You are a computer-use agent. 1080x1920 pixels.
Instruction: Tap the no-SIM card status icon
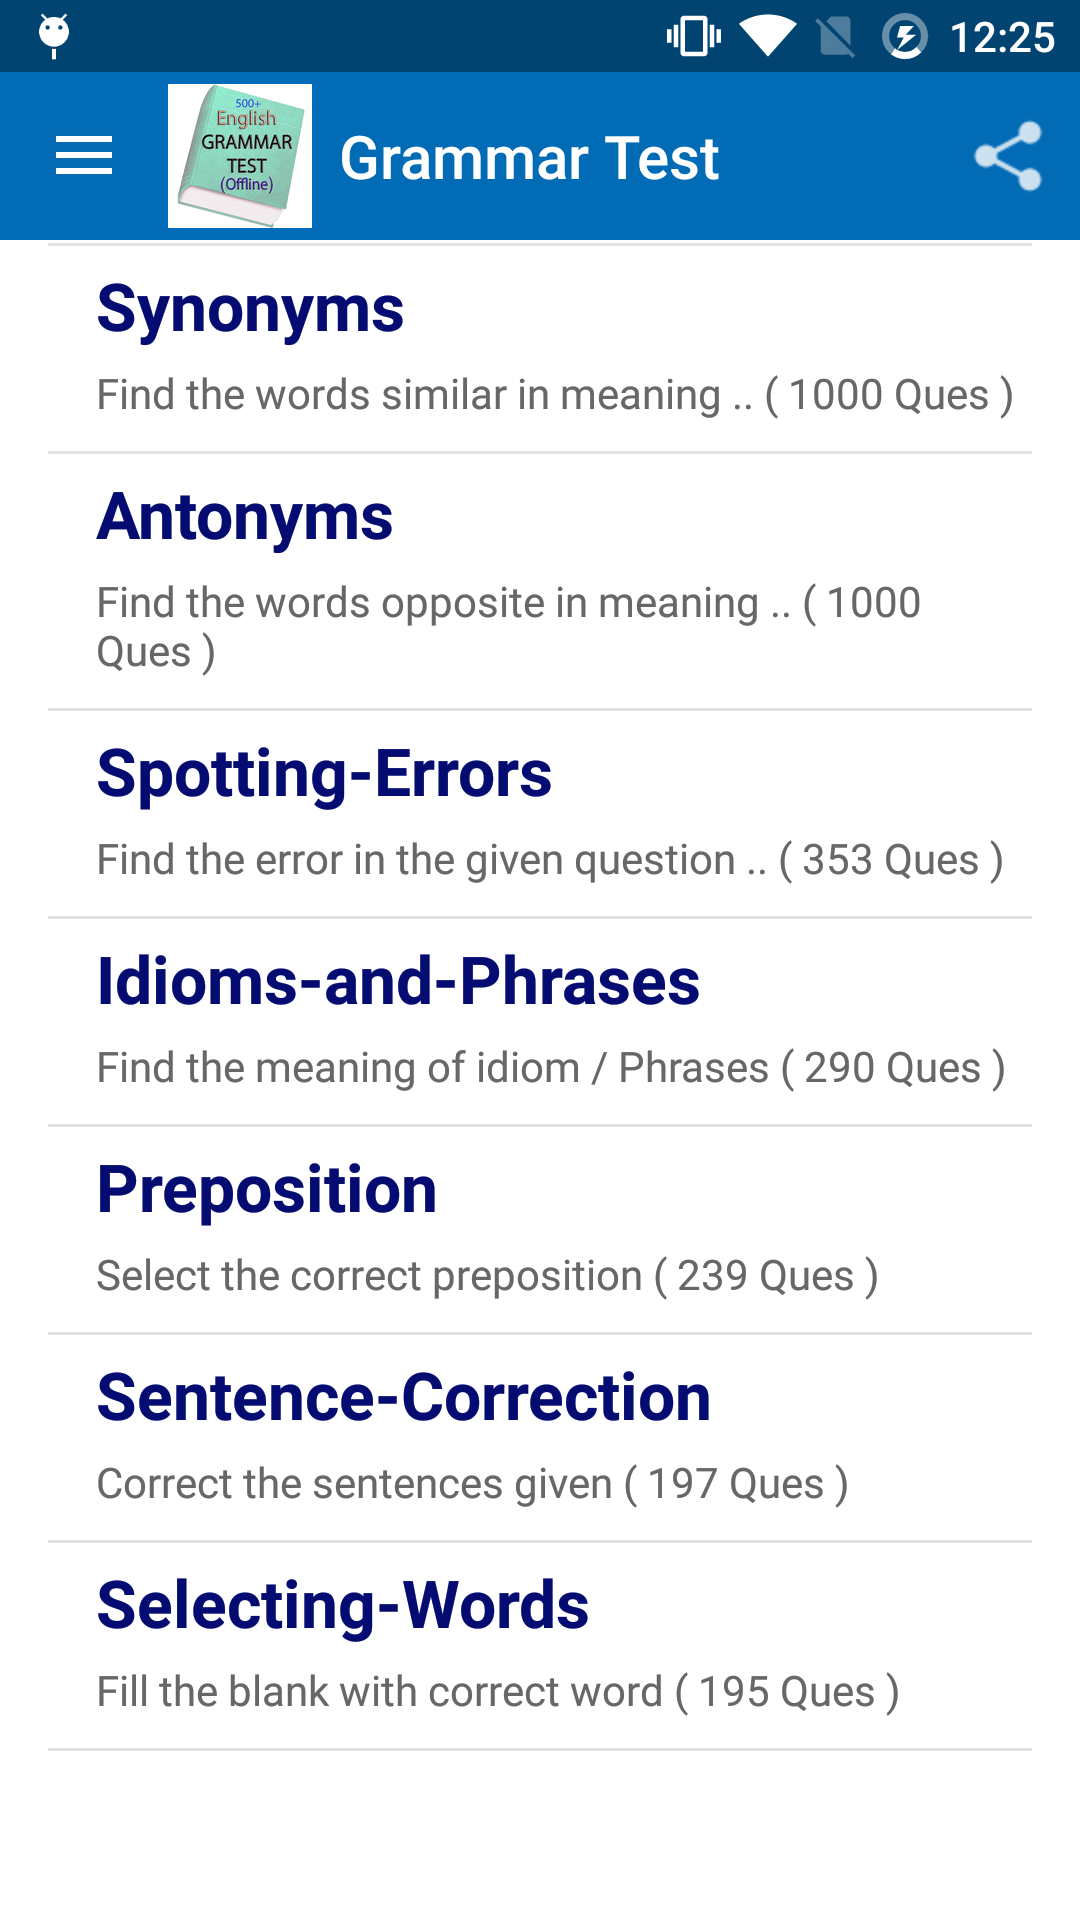pyautogui.click(x=835, y=37)
